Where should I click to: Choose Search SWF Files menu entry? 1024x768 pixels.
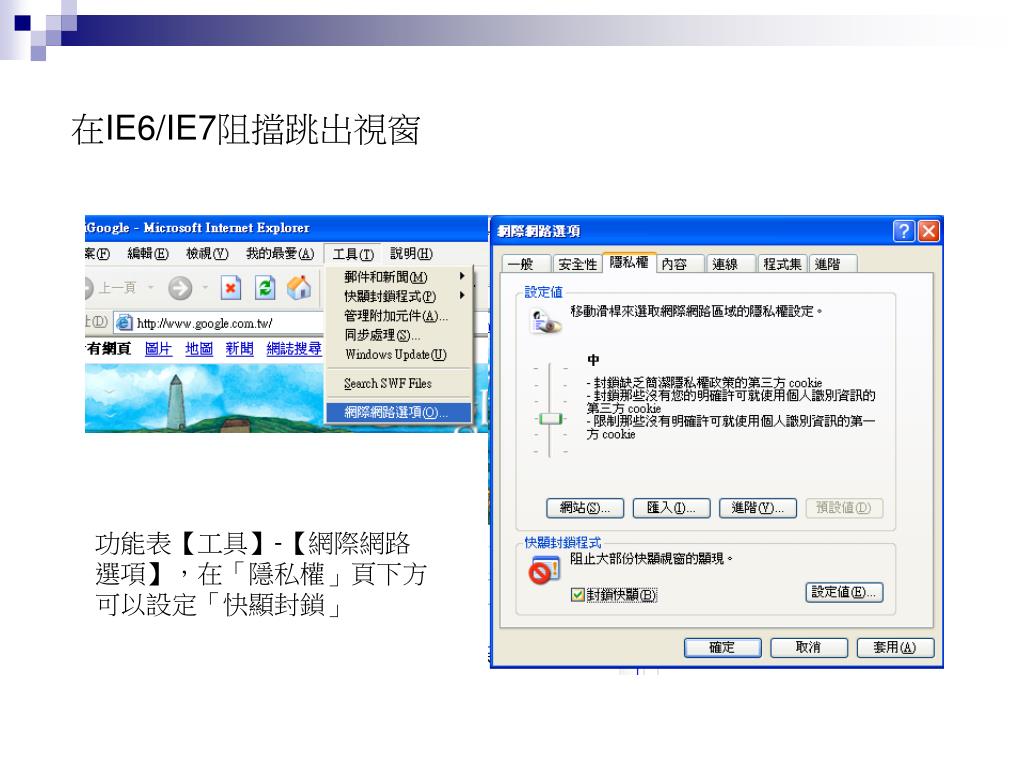pos(398,383)
